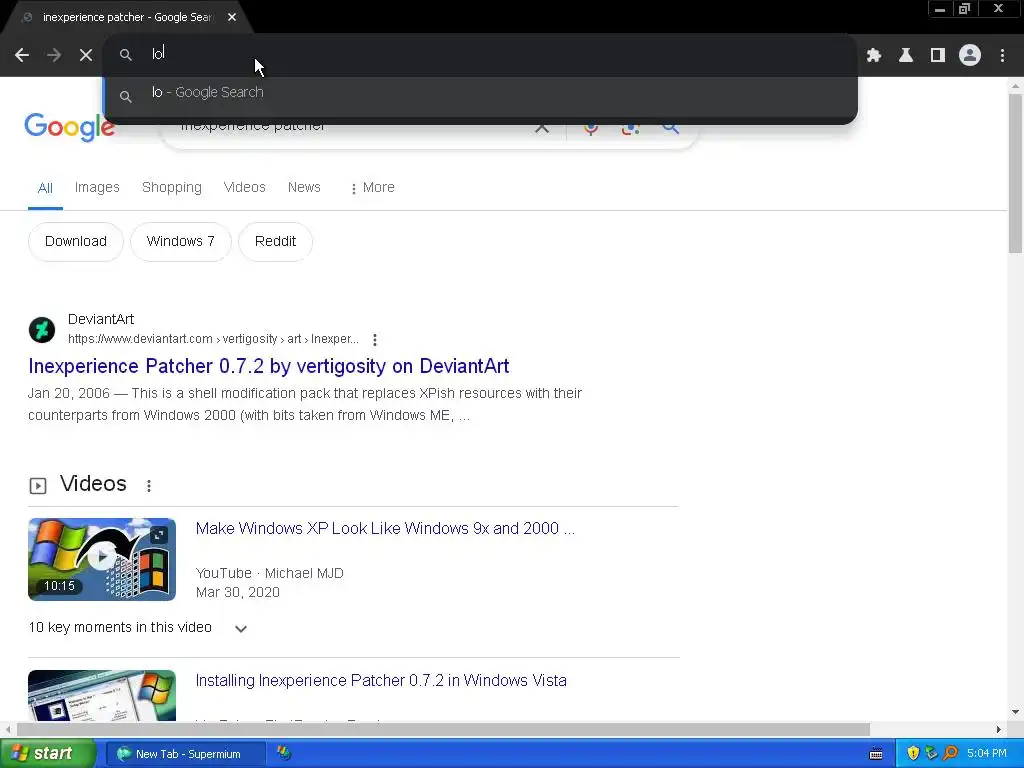The width and height of the screenshot is (1024, 768).
Task: Click the blue search magnifier button
Action: coord(670,127)
